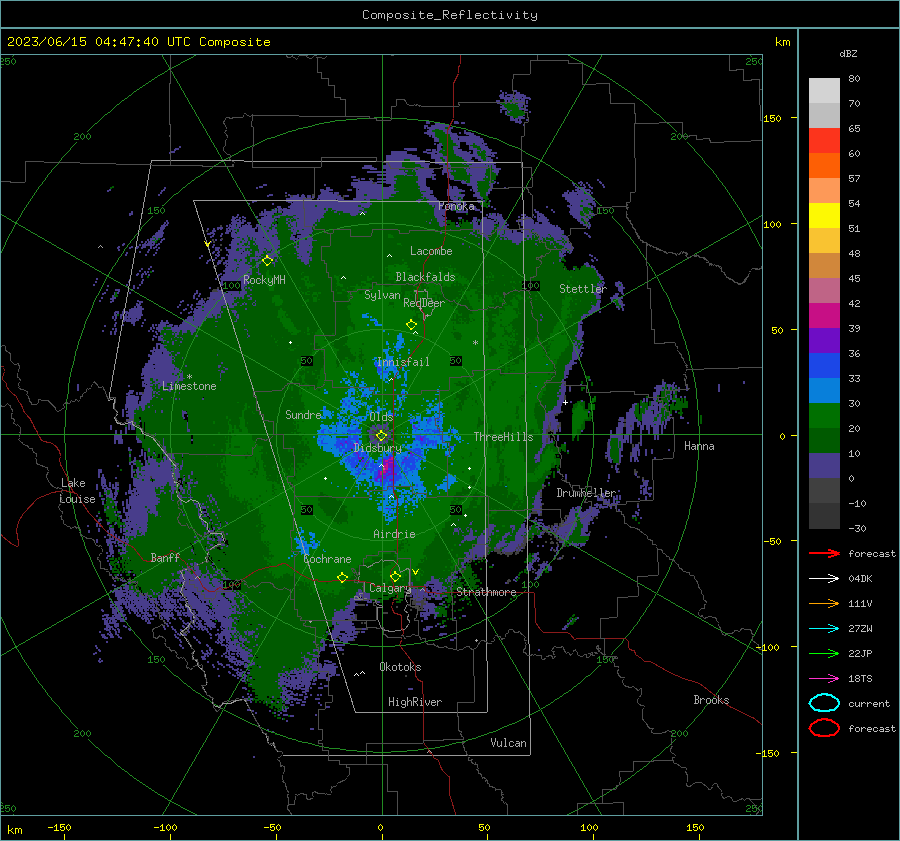The height and width of the screenshot is (841, 900).
Task: Click the dBZ legend heading
Action: [x=848, y=53]
